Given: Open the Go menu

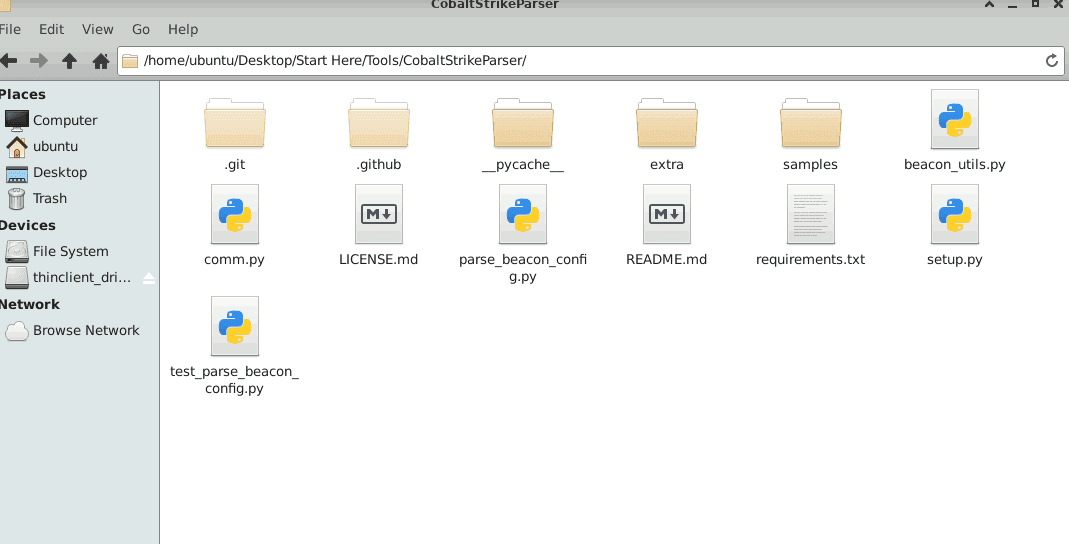Looking at the screenshot, I should click(140, 29).
